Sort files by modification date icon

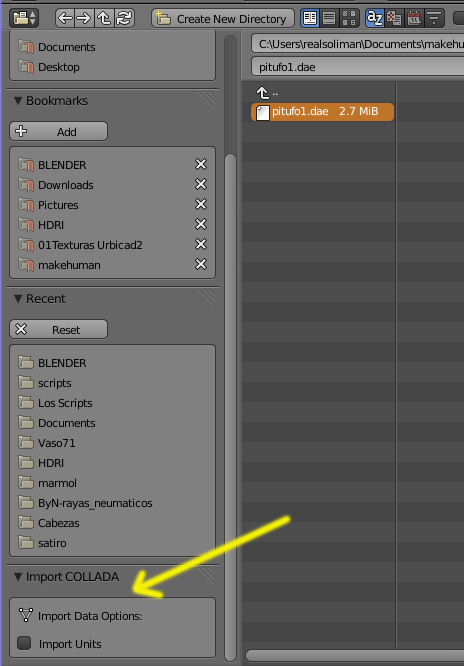click(x=414, y=18)
